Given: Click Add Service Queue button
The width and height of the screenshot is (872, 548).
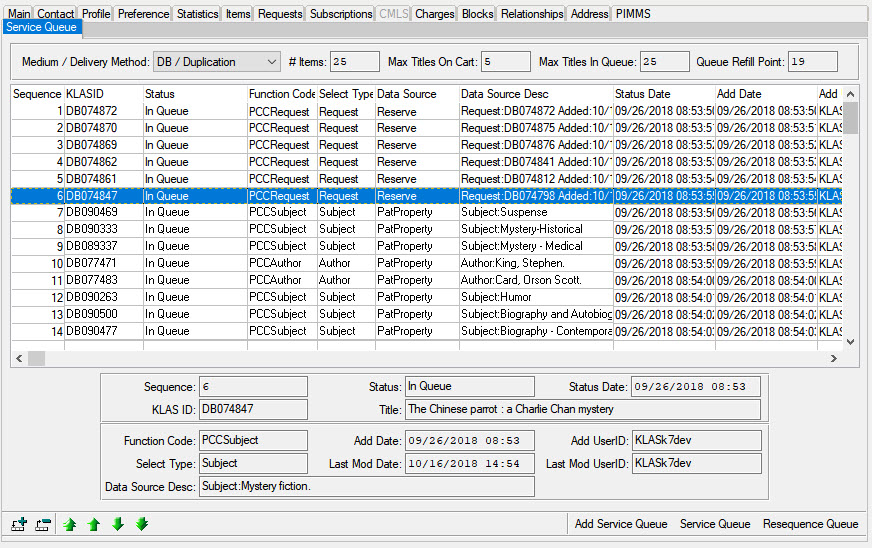Looking at the screenshot, I should (x=620, y=524).
